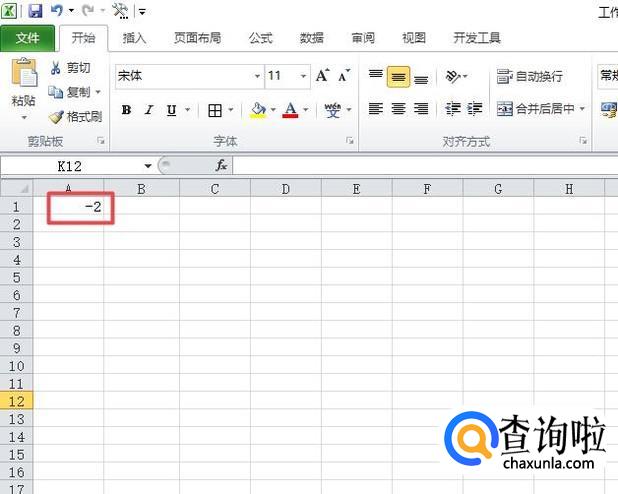Select row 12 header
The image size is (618, 494).
click(16, 401)
